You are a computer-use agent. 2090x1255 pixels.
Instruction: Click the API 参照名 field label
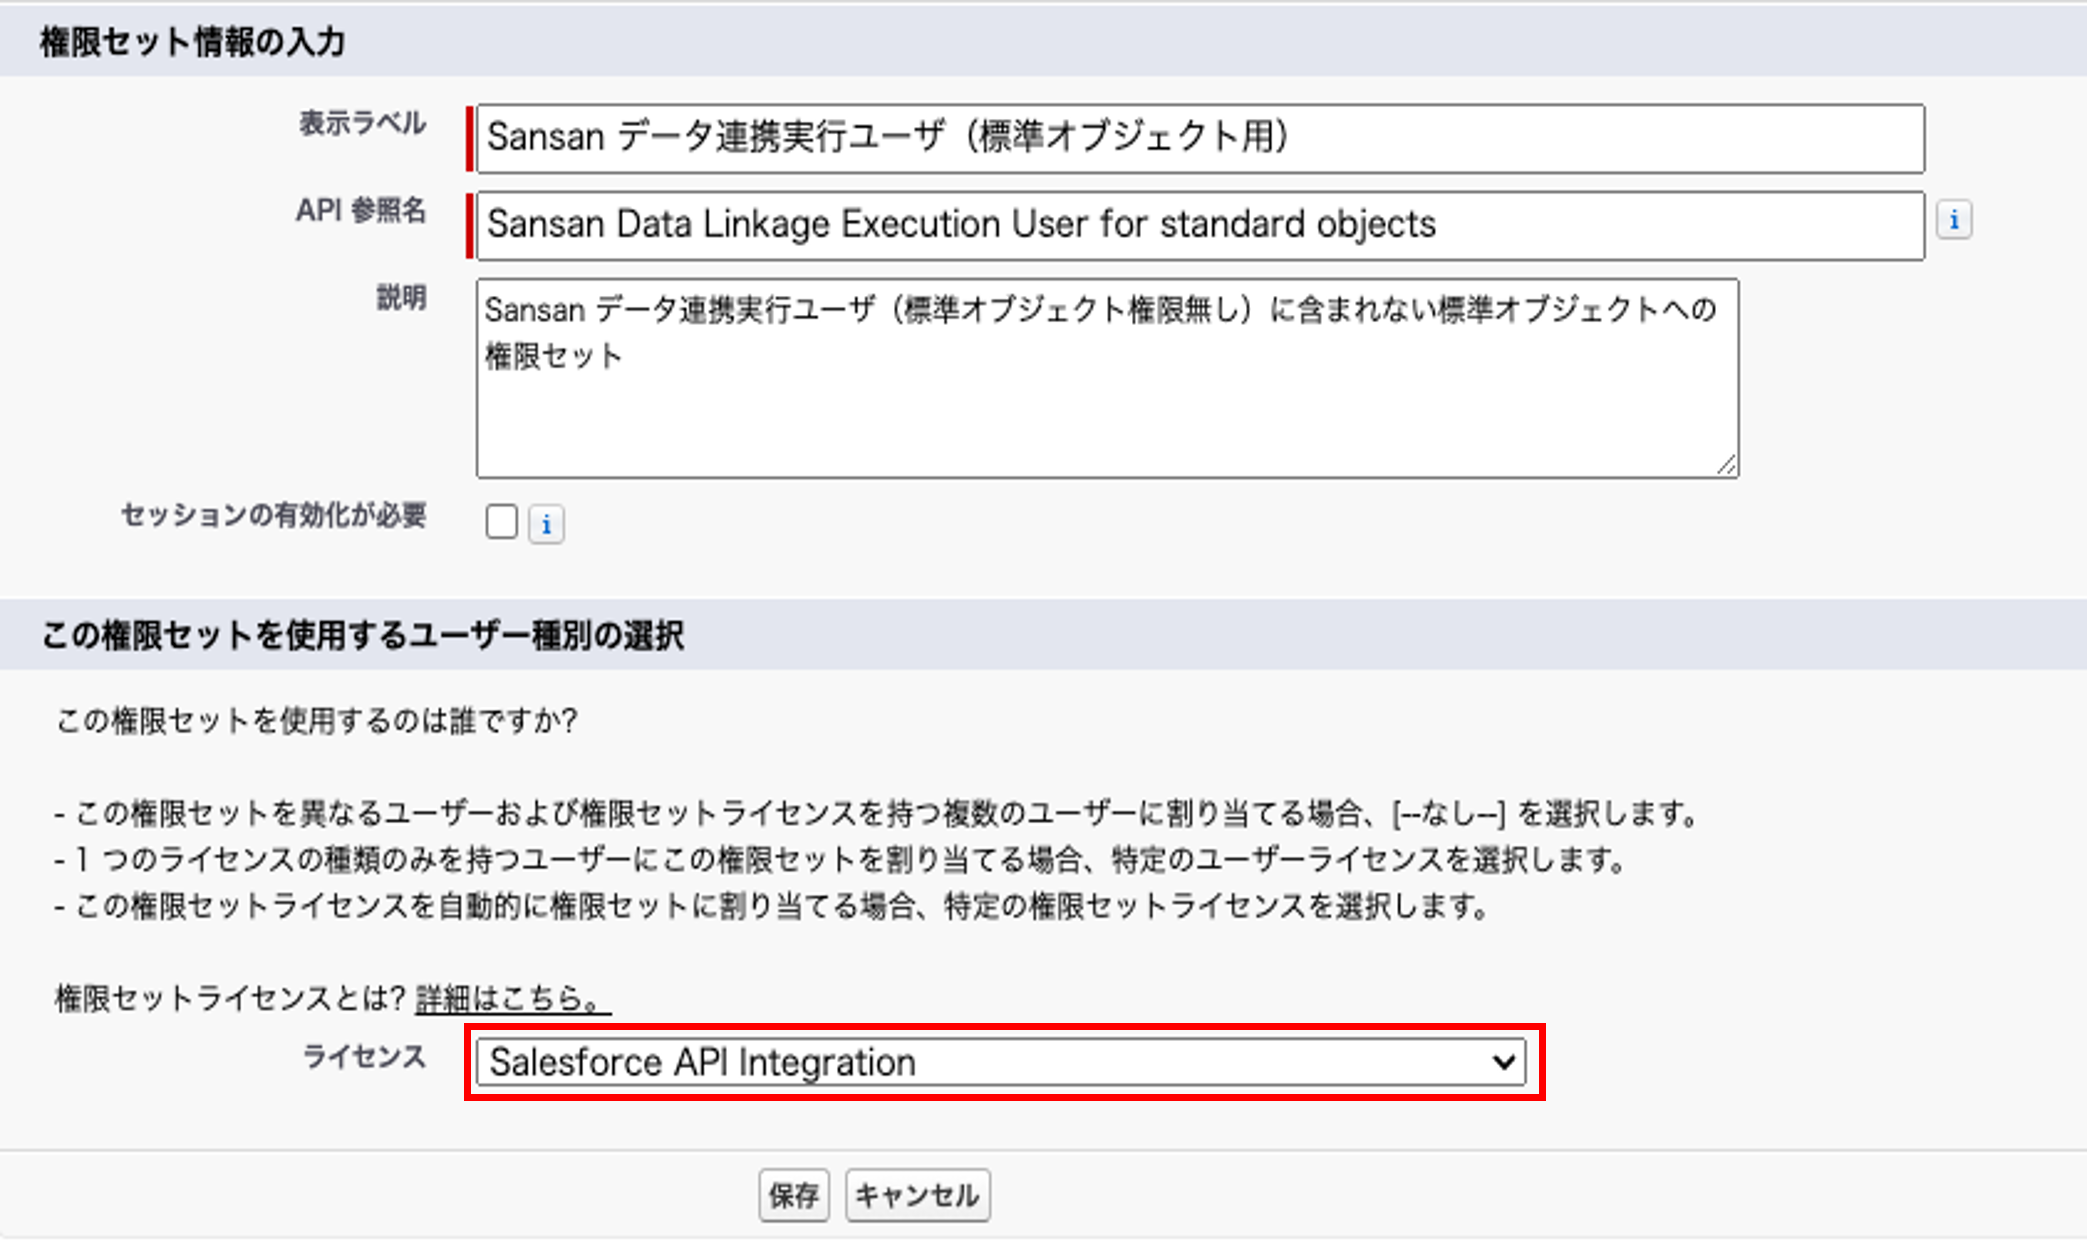(x=361, y=211)
